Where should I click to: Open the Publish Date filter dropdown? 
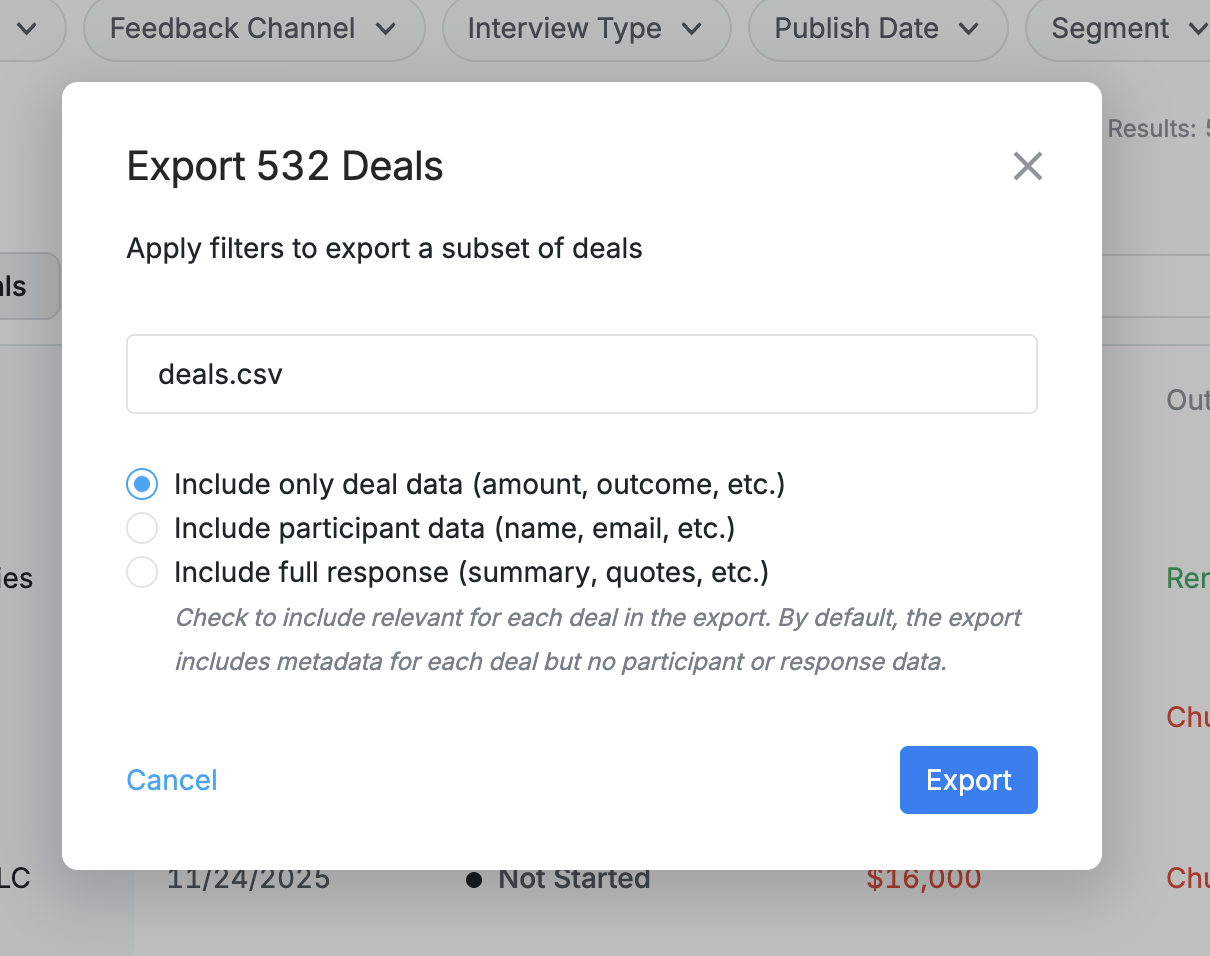(x=877, y=29)
